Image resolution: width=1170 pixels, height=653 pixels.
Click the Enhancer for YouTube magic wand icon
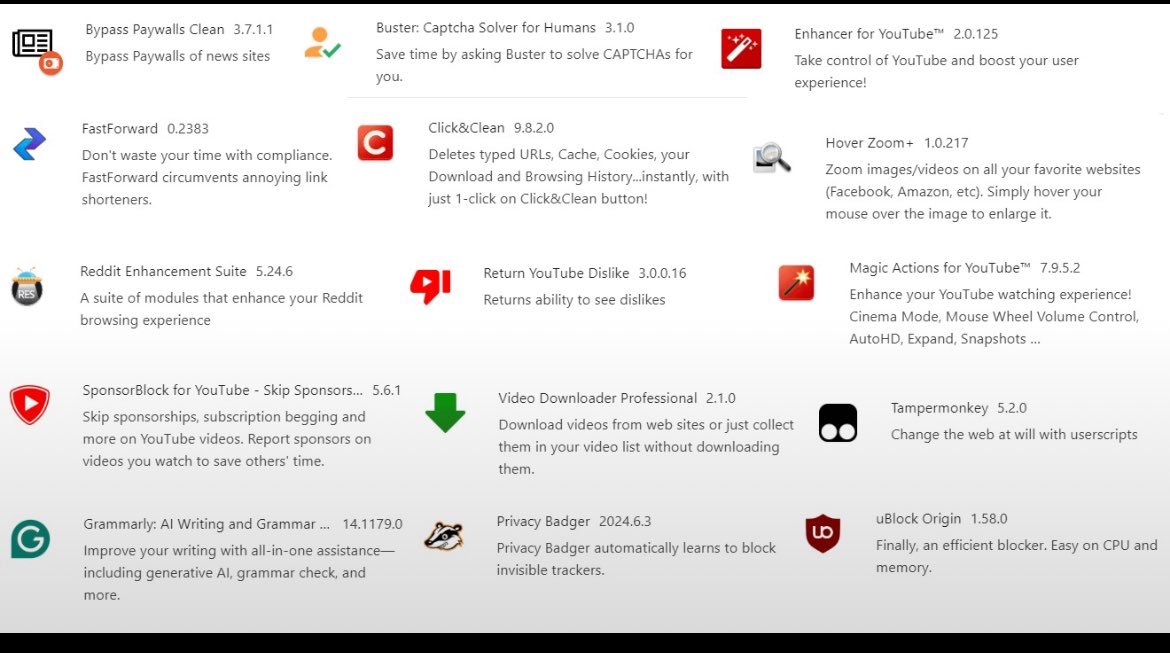point(741,49)
